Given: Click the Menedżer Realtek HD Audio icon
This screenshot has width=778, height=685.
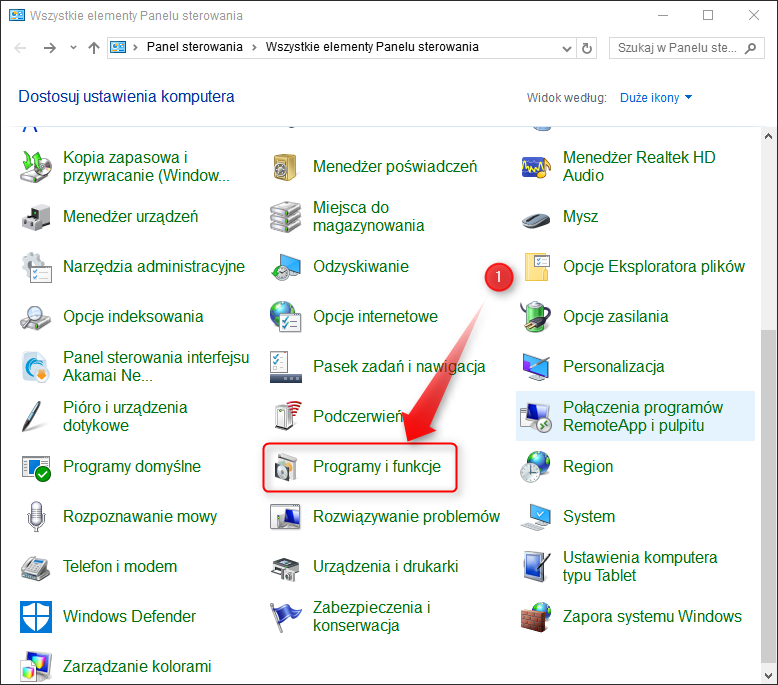Looking at the screenshot, I should tap(536, 167).
